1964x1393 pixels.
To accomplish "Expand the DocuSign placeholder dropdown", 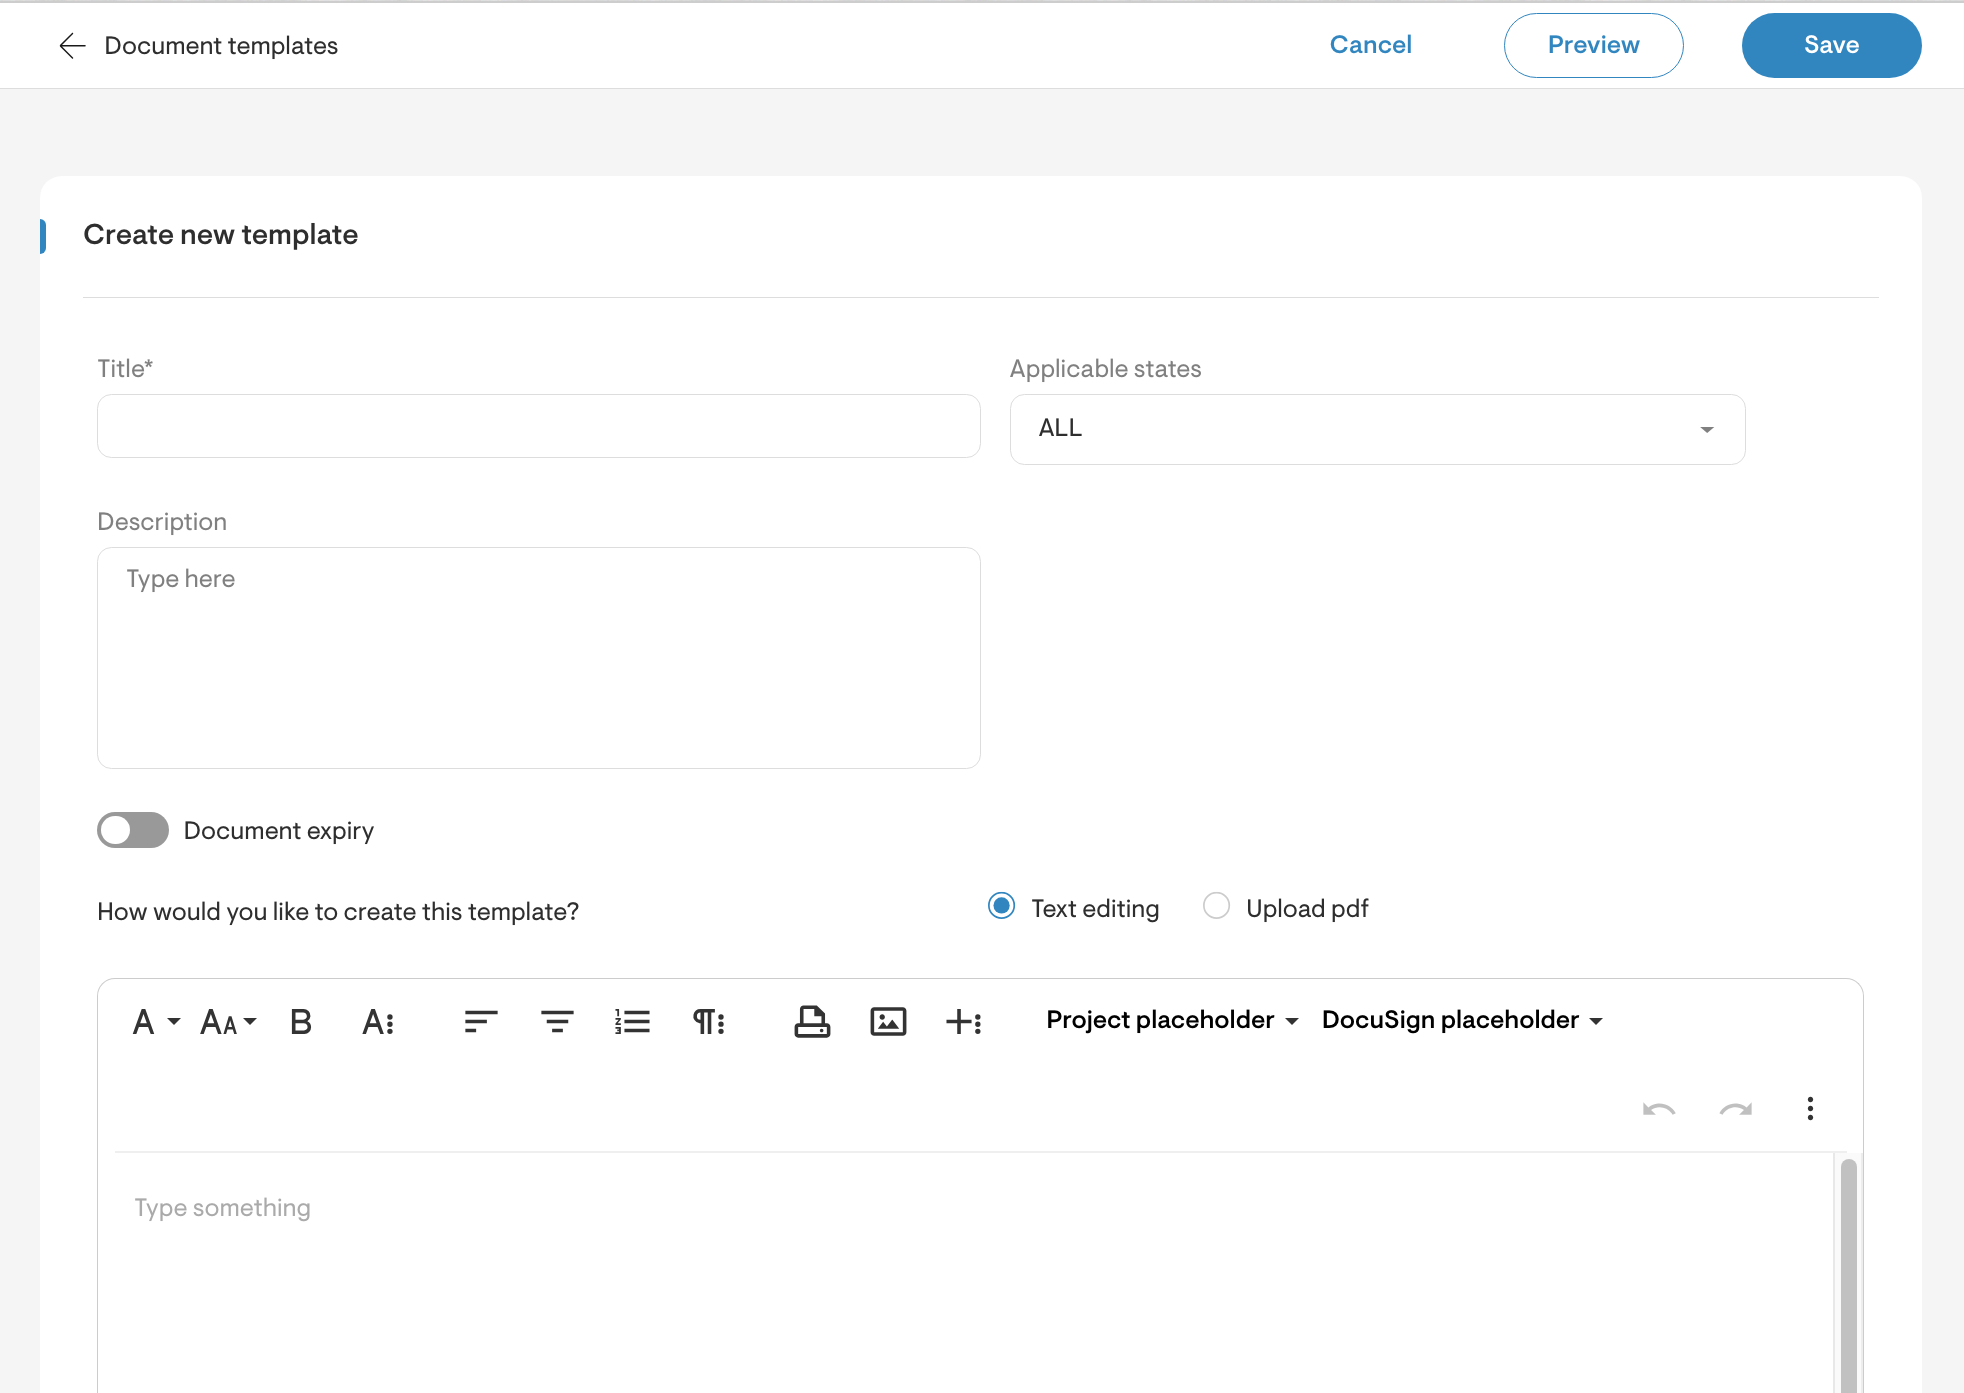I will point(1462,1020).
